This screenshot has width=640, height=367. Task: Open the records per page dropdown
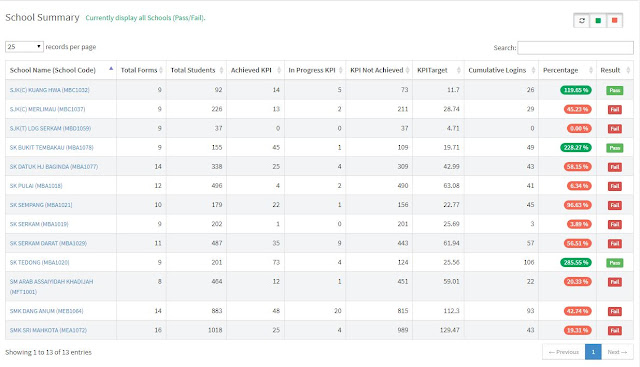click(x=24, y=47)
